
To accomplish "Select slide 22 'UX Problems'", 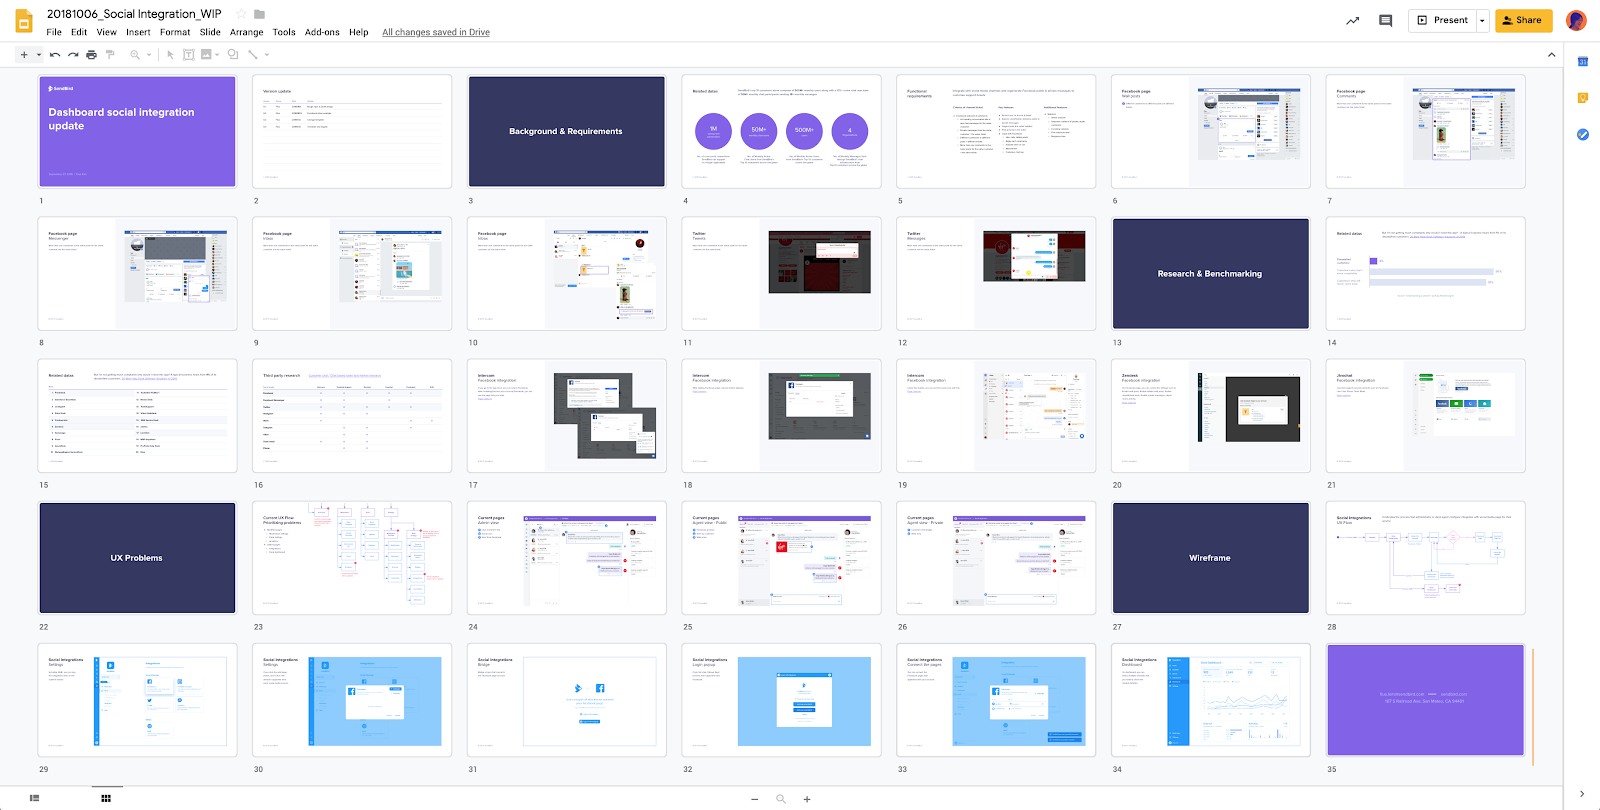I will point(138,558).
